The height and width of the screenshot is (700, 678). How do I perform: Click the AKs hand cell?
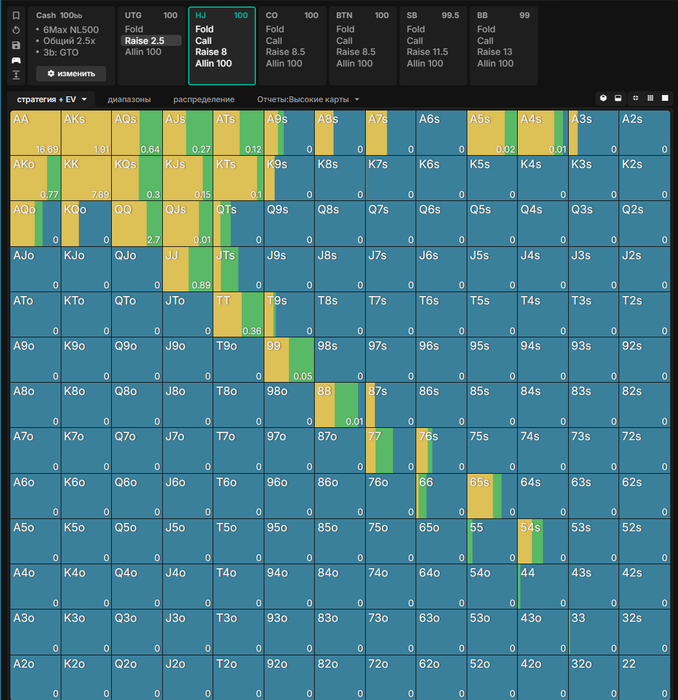(x=86, y=133)
